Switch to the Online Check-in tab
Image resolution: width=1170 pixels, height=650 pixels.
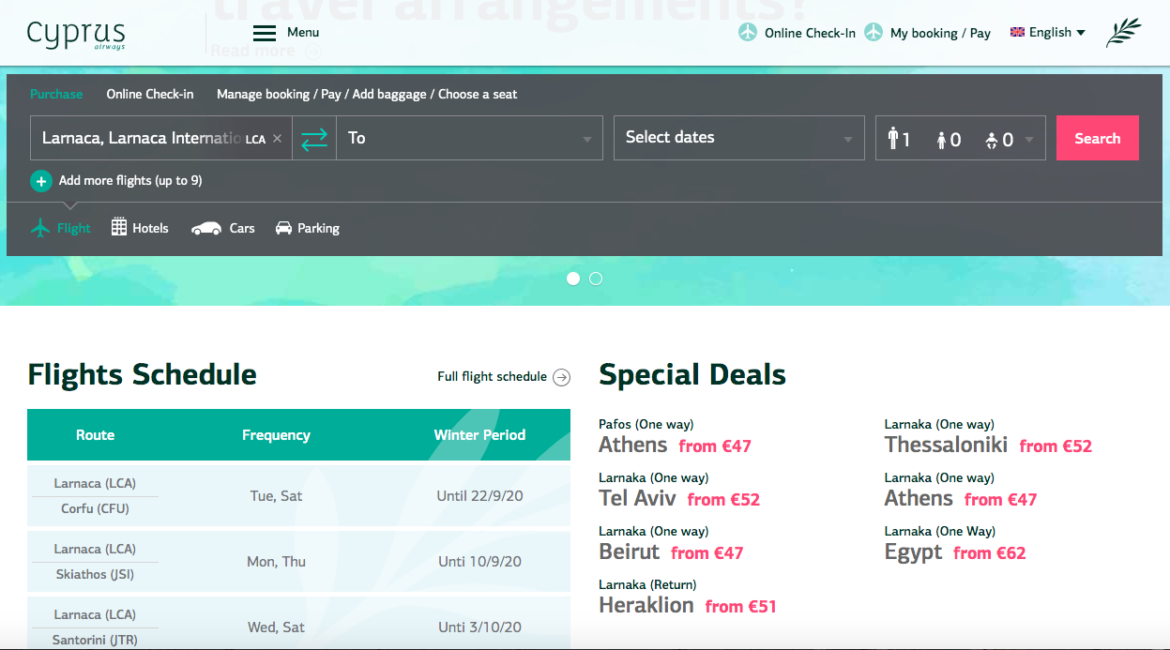pyautogui.click(x=149, y=94)
